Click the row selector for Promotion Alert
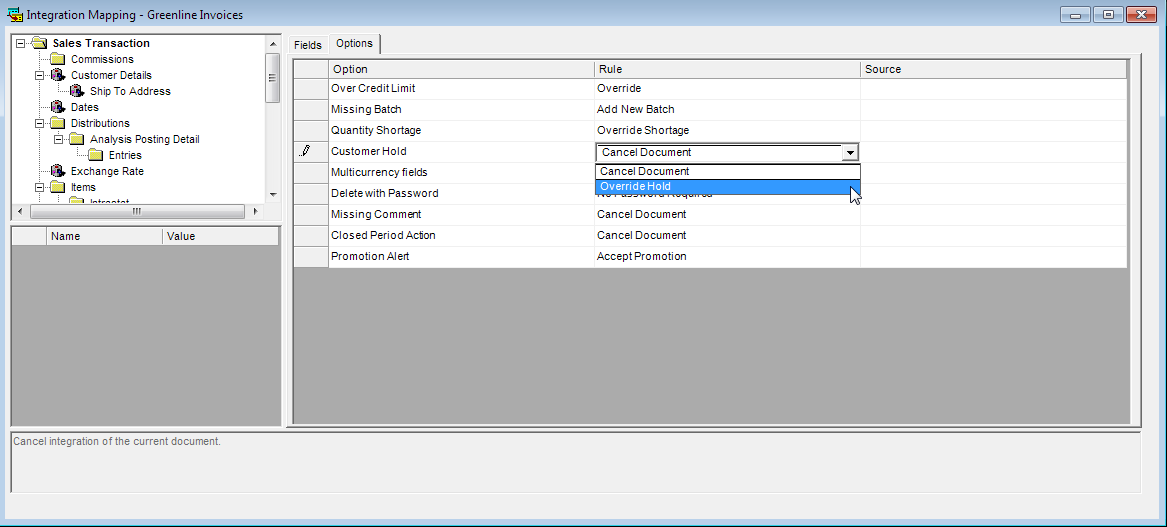Viewport: 1167px width, 527px height. (311, 257)
